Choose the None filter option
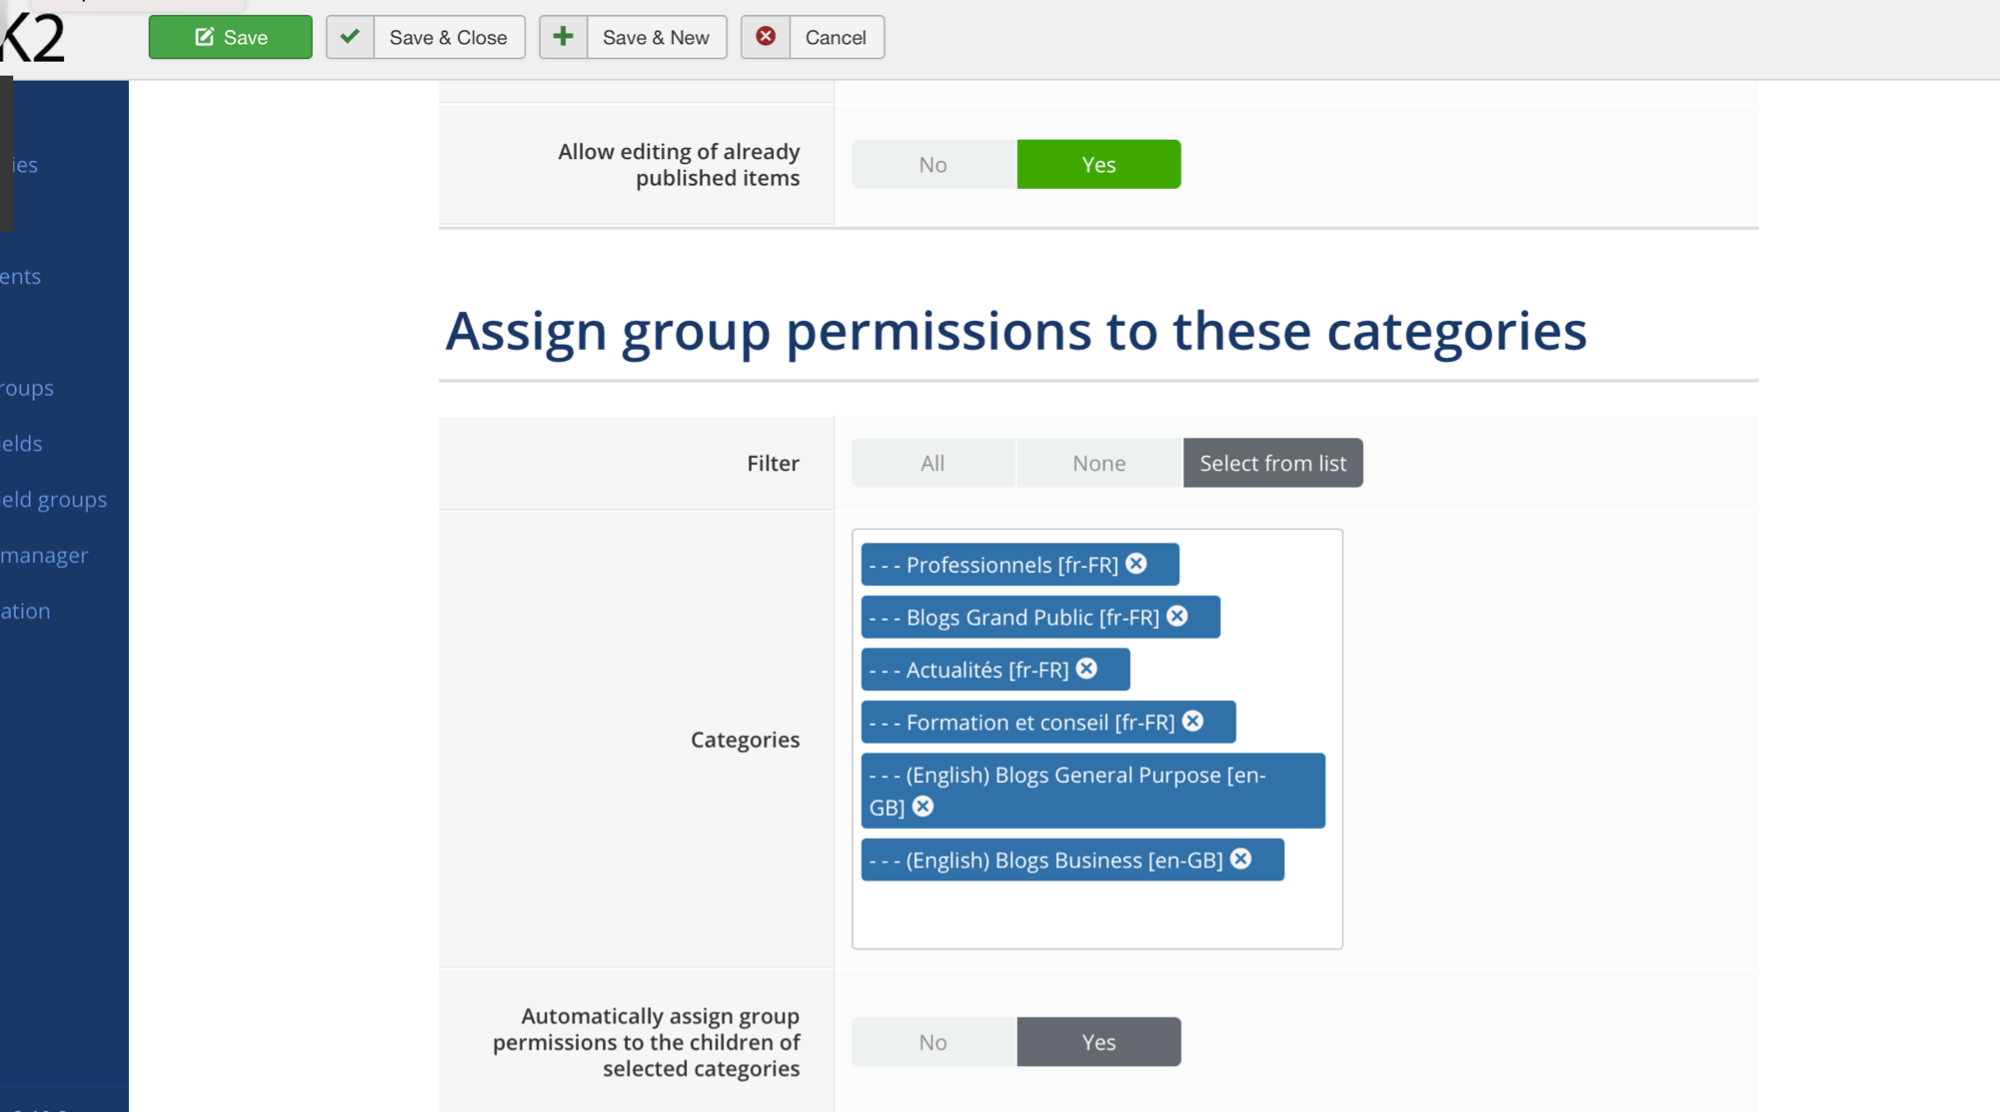Image resolution: width=2000 pixels, height=1112 pixels. pos(1099,463)
